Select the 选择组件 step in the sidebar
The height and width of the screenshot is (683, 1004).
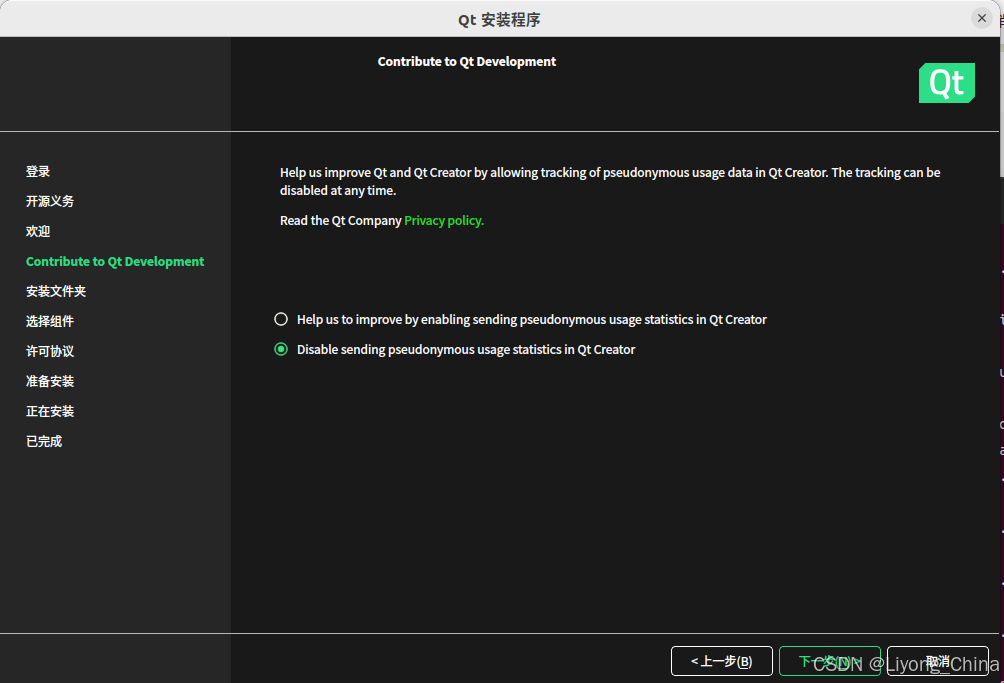click(50, 321)
